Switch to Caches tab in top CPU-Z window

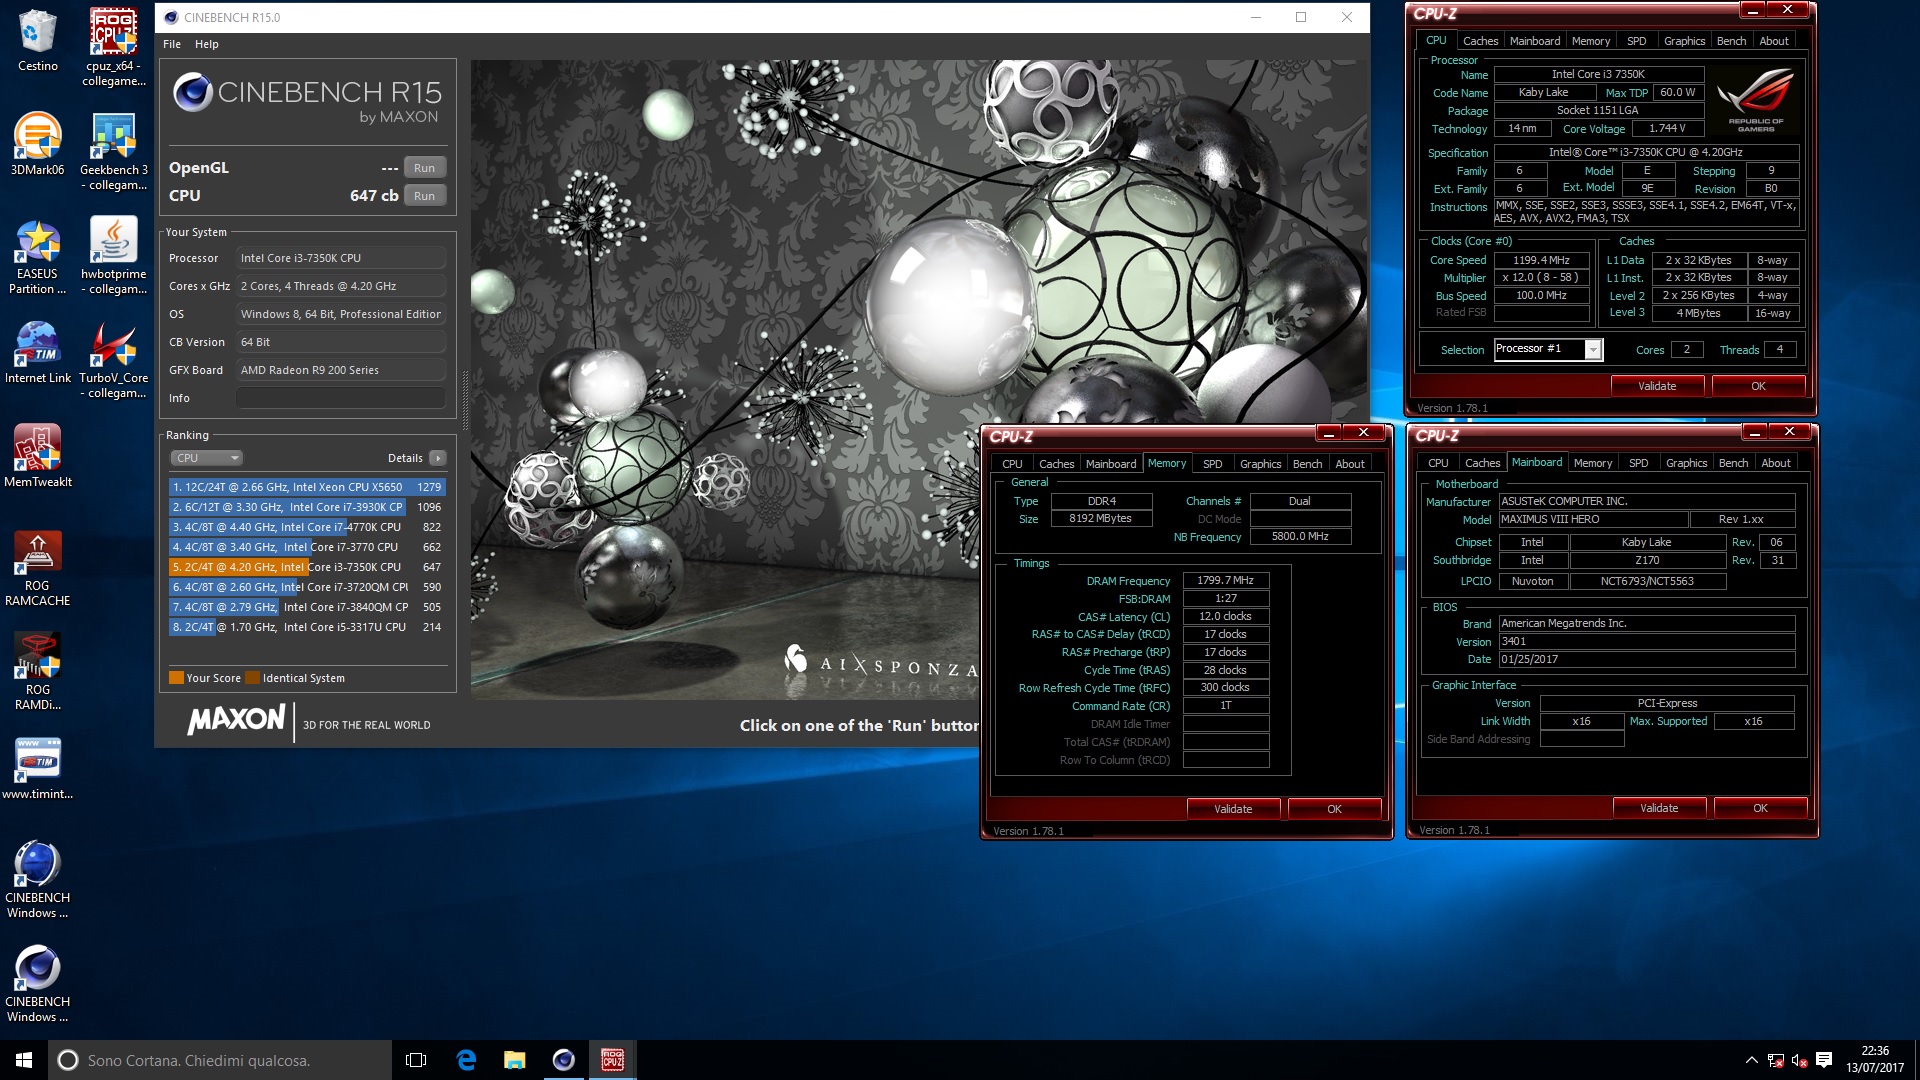click(1480, 41)
